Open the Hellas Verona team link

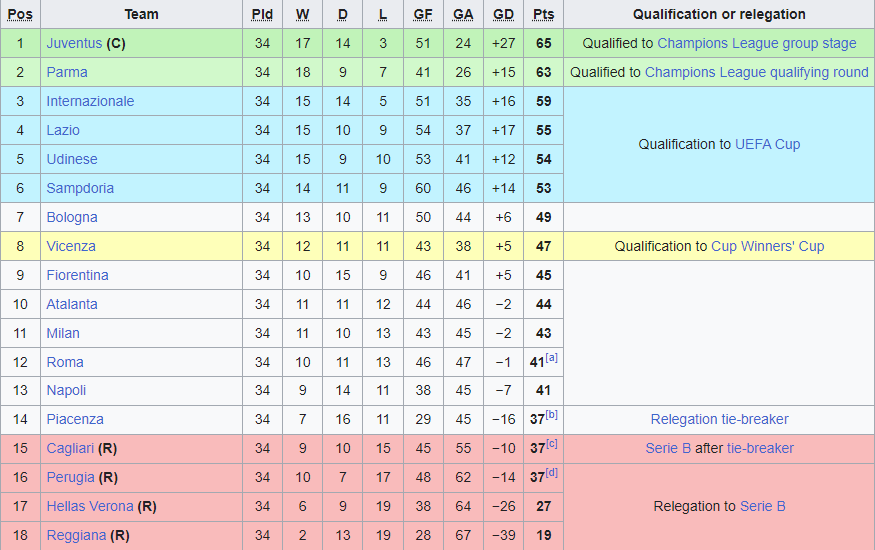click(90, 506)
